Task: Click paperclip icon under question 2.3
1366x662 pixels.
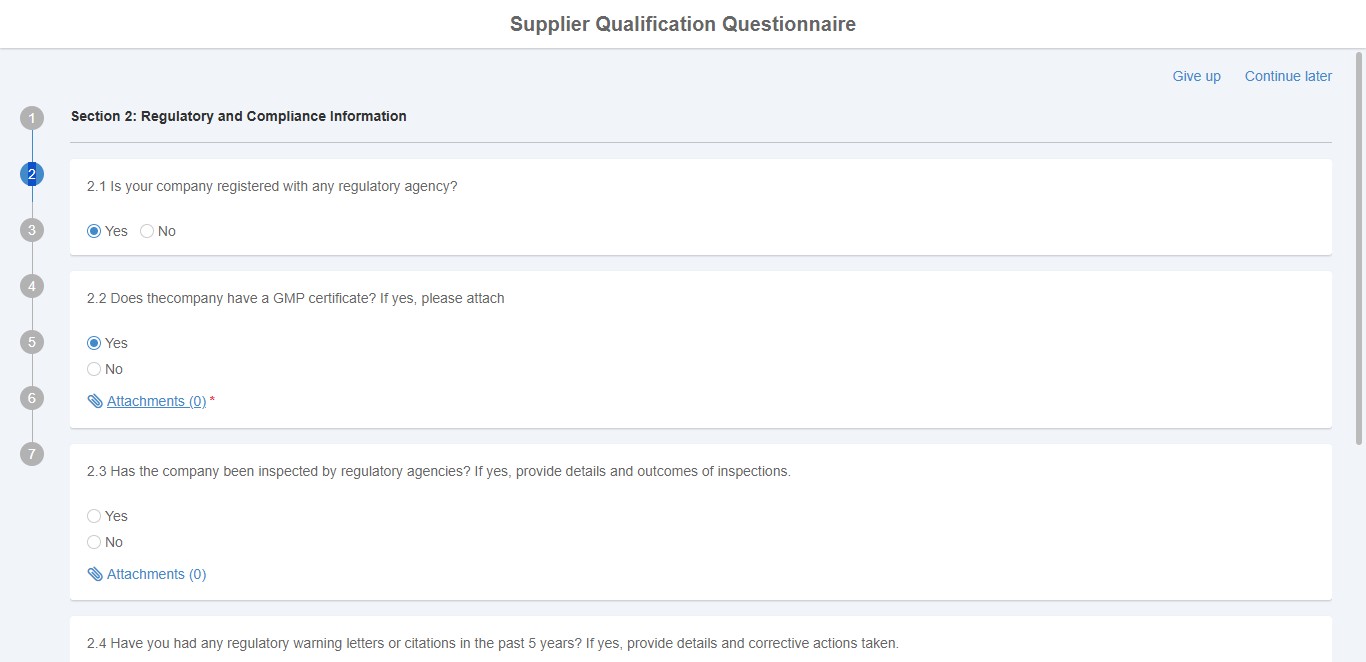Action: tap(95, 574)
